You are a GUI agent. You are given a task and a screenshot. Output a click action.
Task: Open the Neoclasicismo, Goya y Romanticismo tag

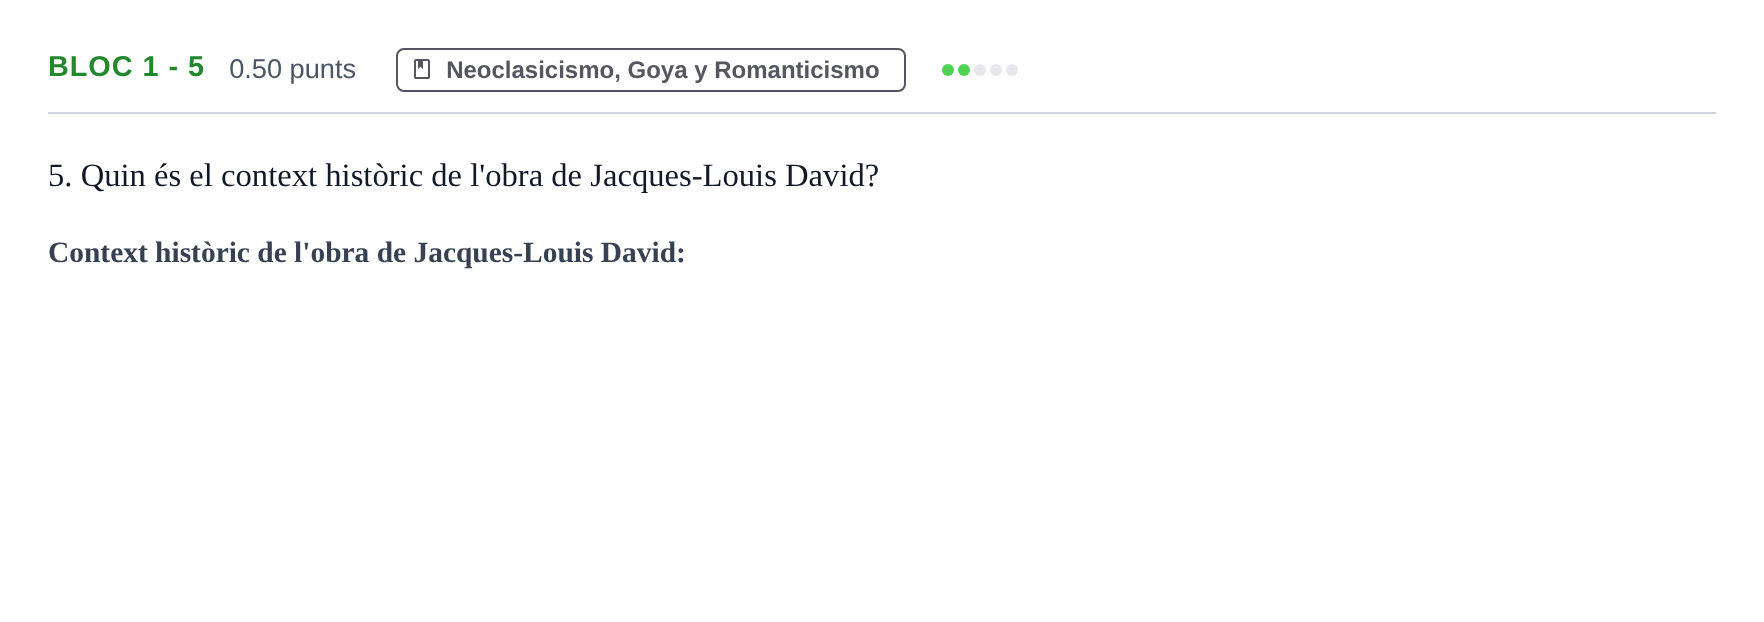[651, 70]
